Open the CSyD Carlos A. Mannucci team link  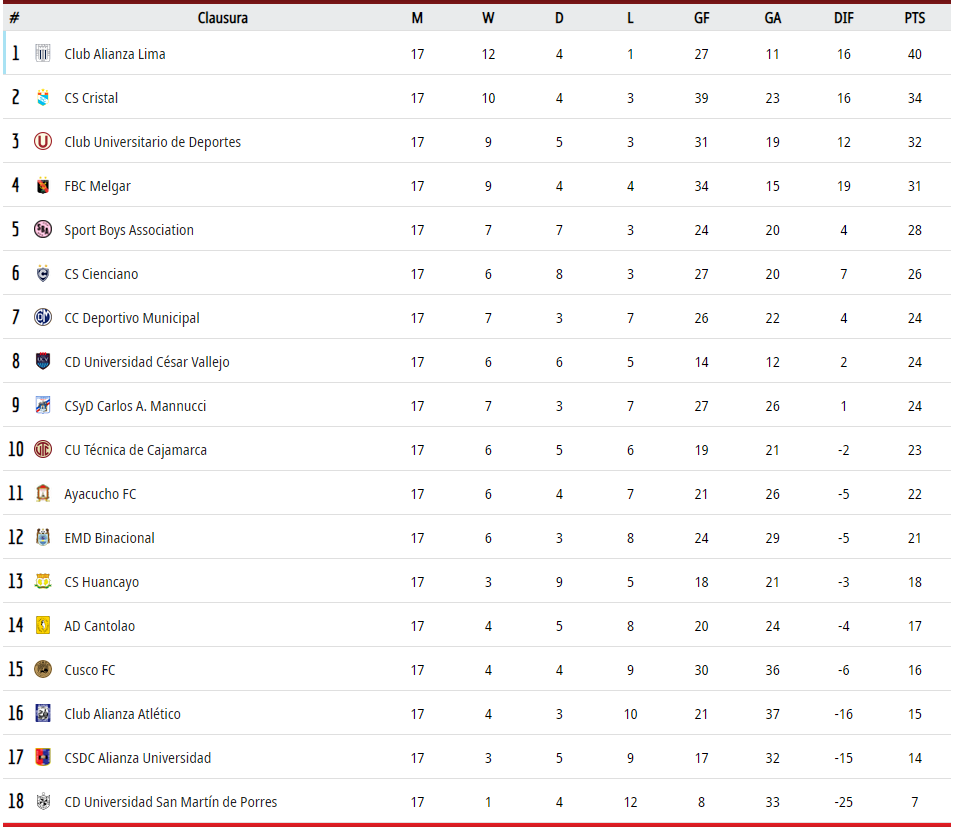(x=135, y=406)
